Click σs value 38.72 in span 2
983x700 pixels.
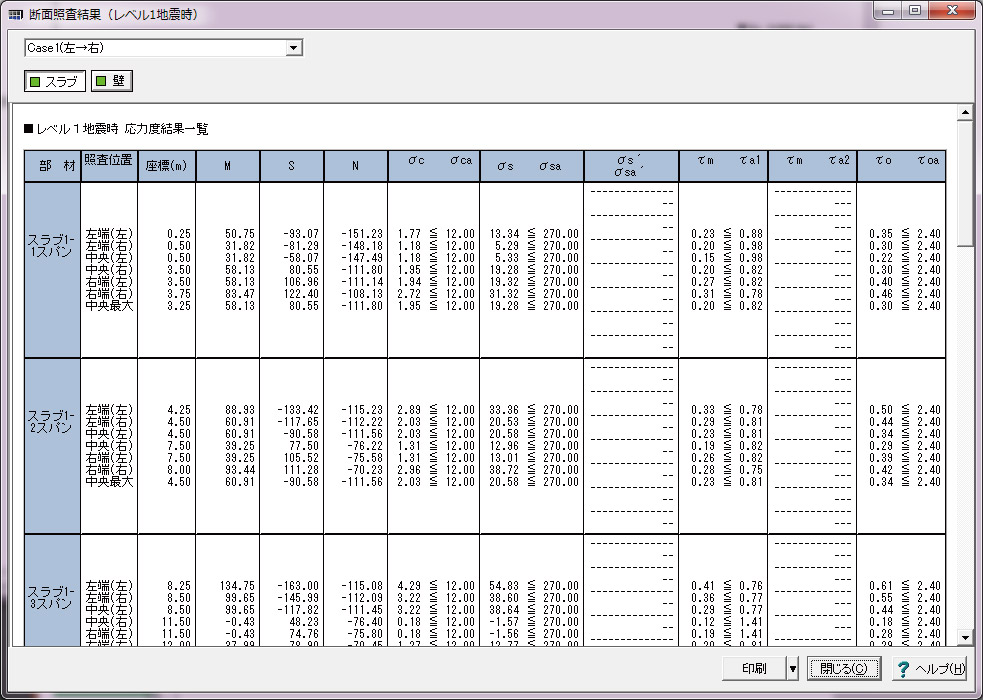click(x=505, y=470)
